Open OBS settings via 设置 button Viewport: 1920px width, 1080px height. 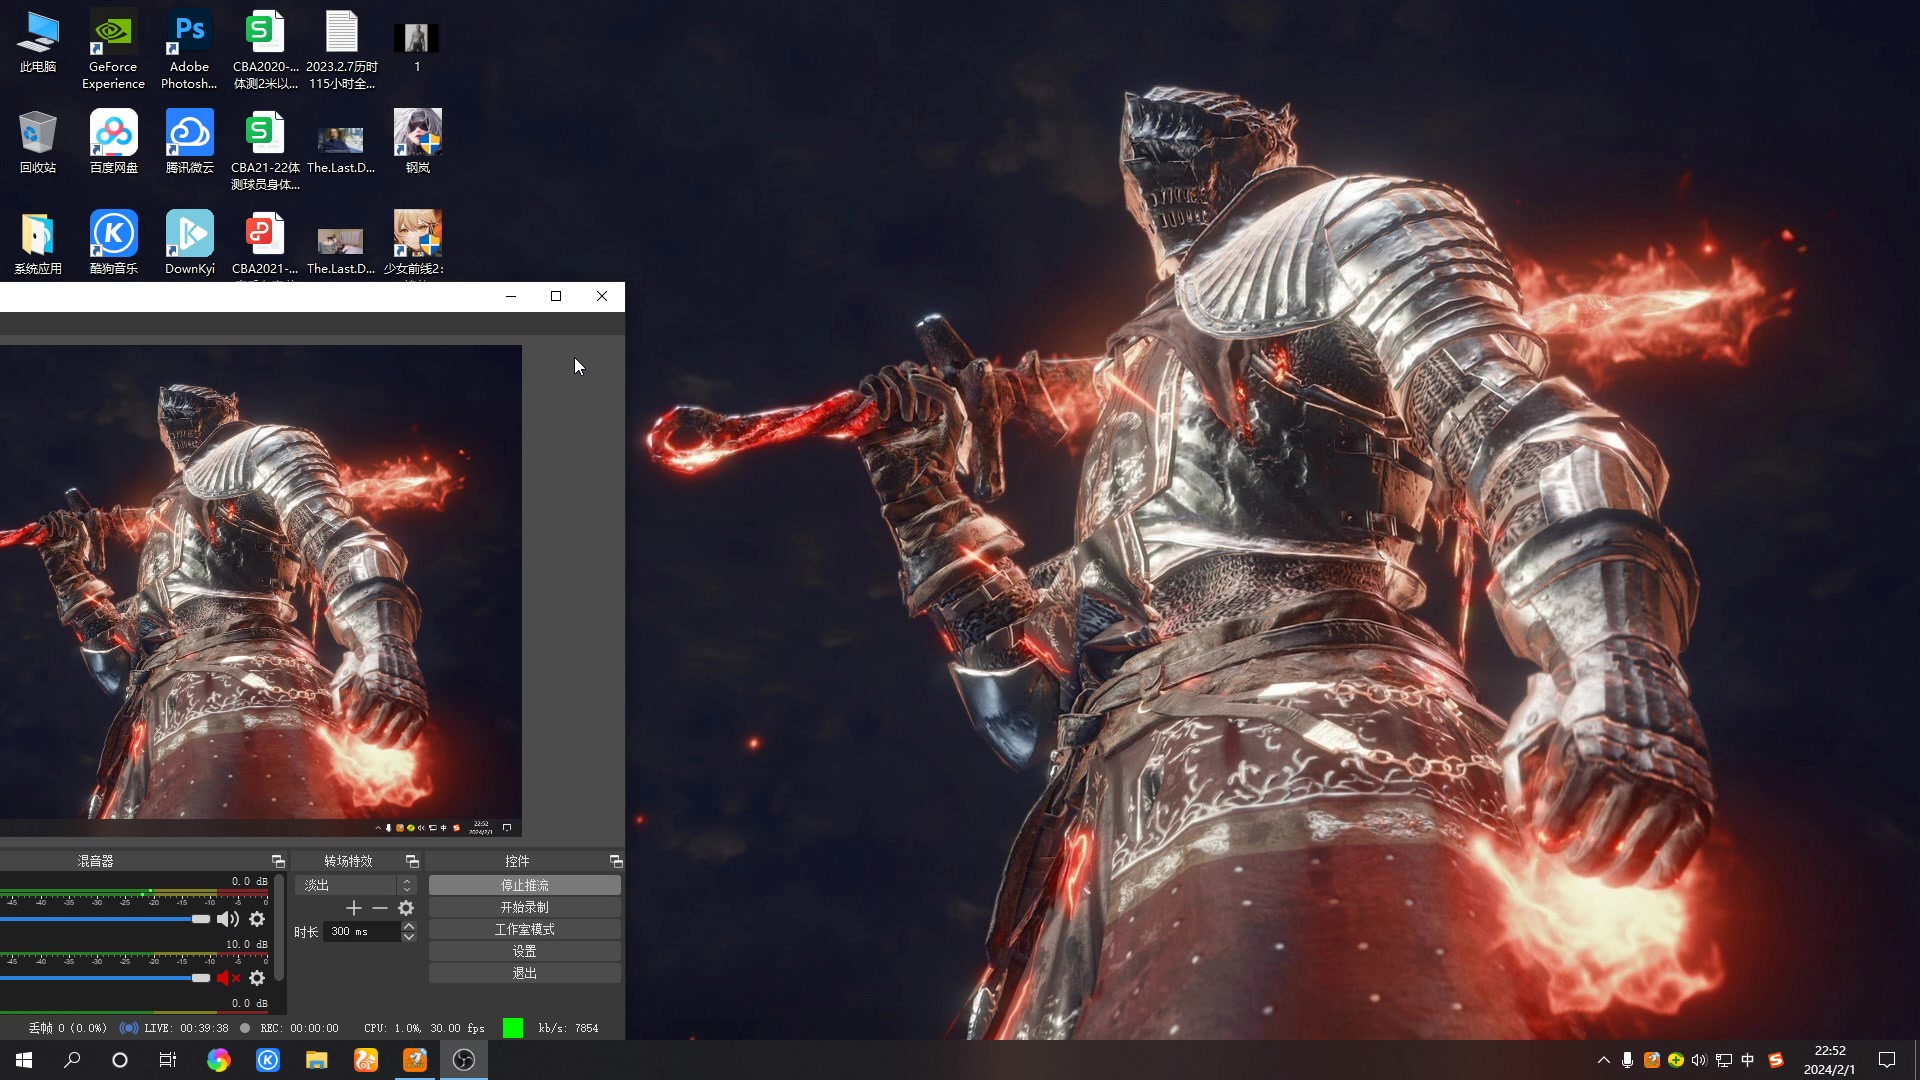click(x=524, y=950)
